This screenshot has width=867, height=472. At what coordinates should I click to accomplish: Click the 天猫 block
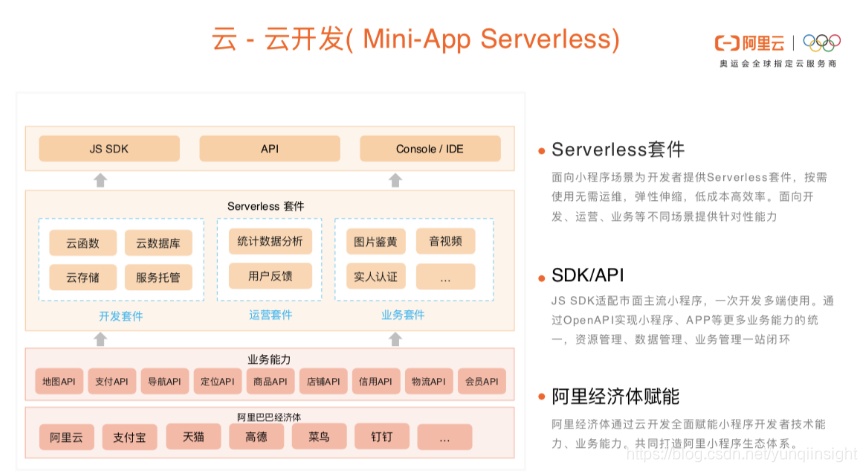click(194, 437)
